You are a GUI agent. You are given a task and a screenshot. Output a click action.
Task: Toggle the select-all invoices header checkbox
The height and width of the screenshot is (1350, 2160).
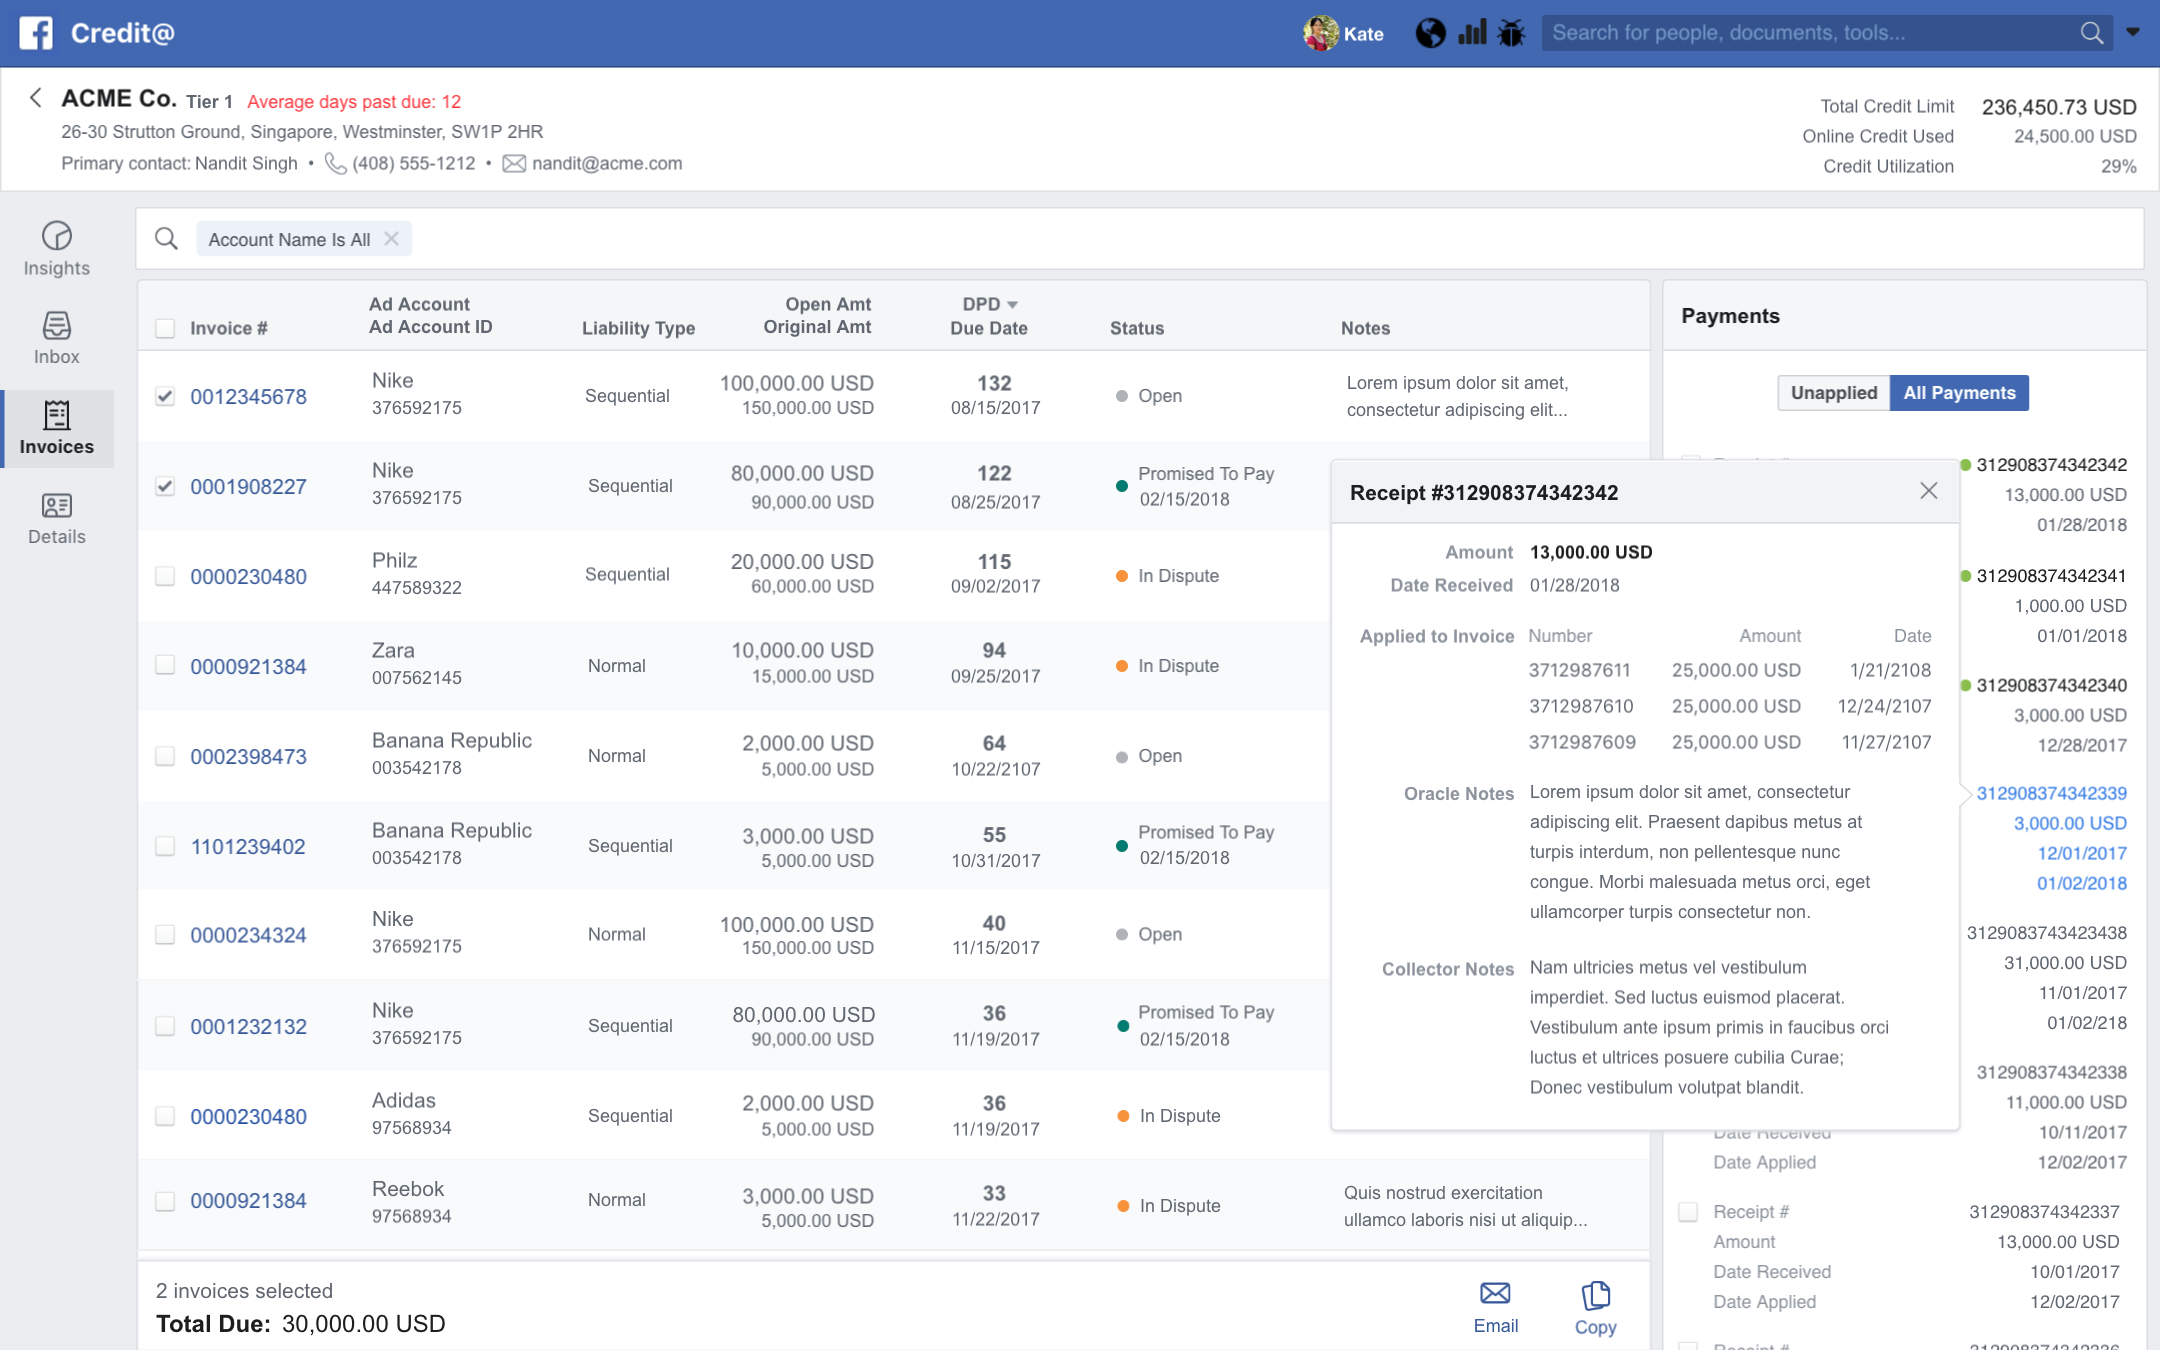pyautogui.click(x=165, y=328)
